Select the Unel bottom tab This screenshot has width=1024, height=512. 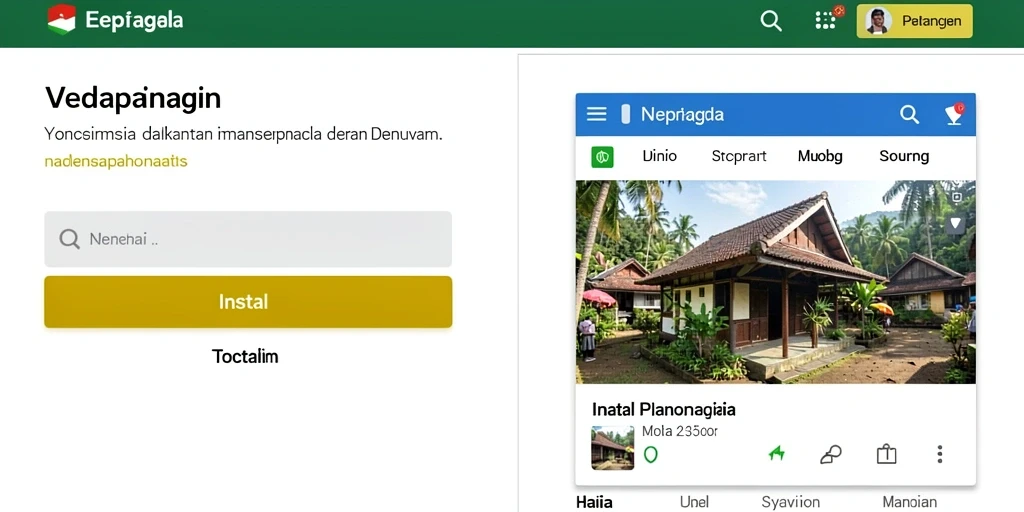pyautogui.click(x=694, y=502)
